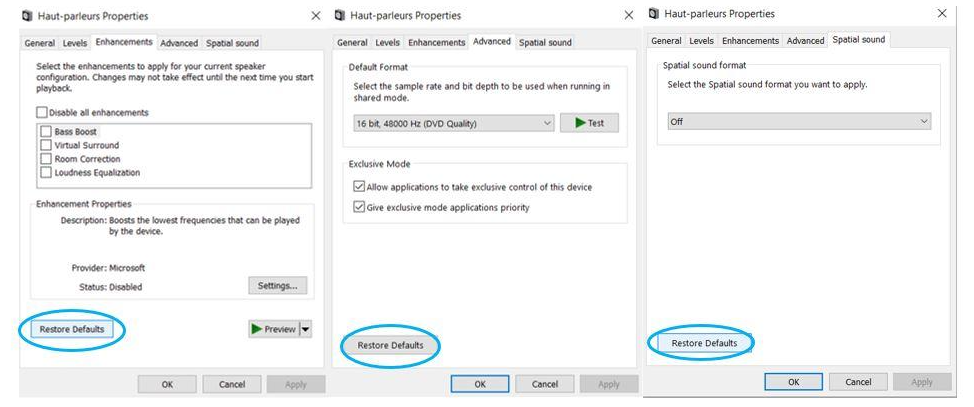The image size is (974, 407).
Task: Enable the Virtual Surround checkbox
Action: click(x=46, y=145)
